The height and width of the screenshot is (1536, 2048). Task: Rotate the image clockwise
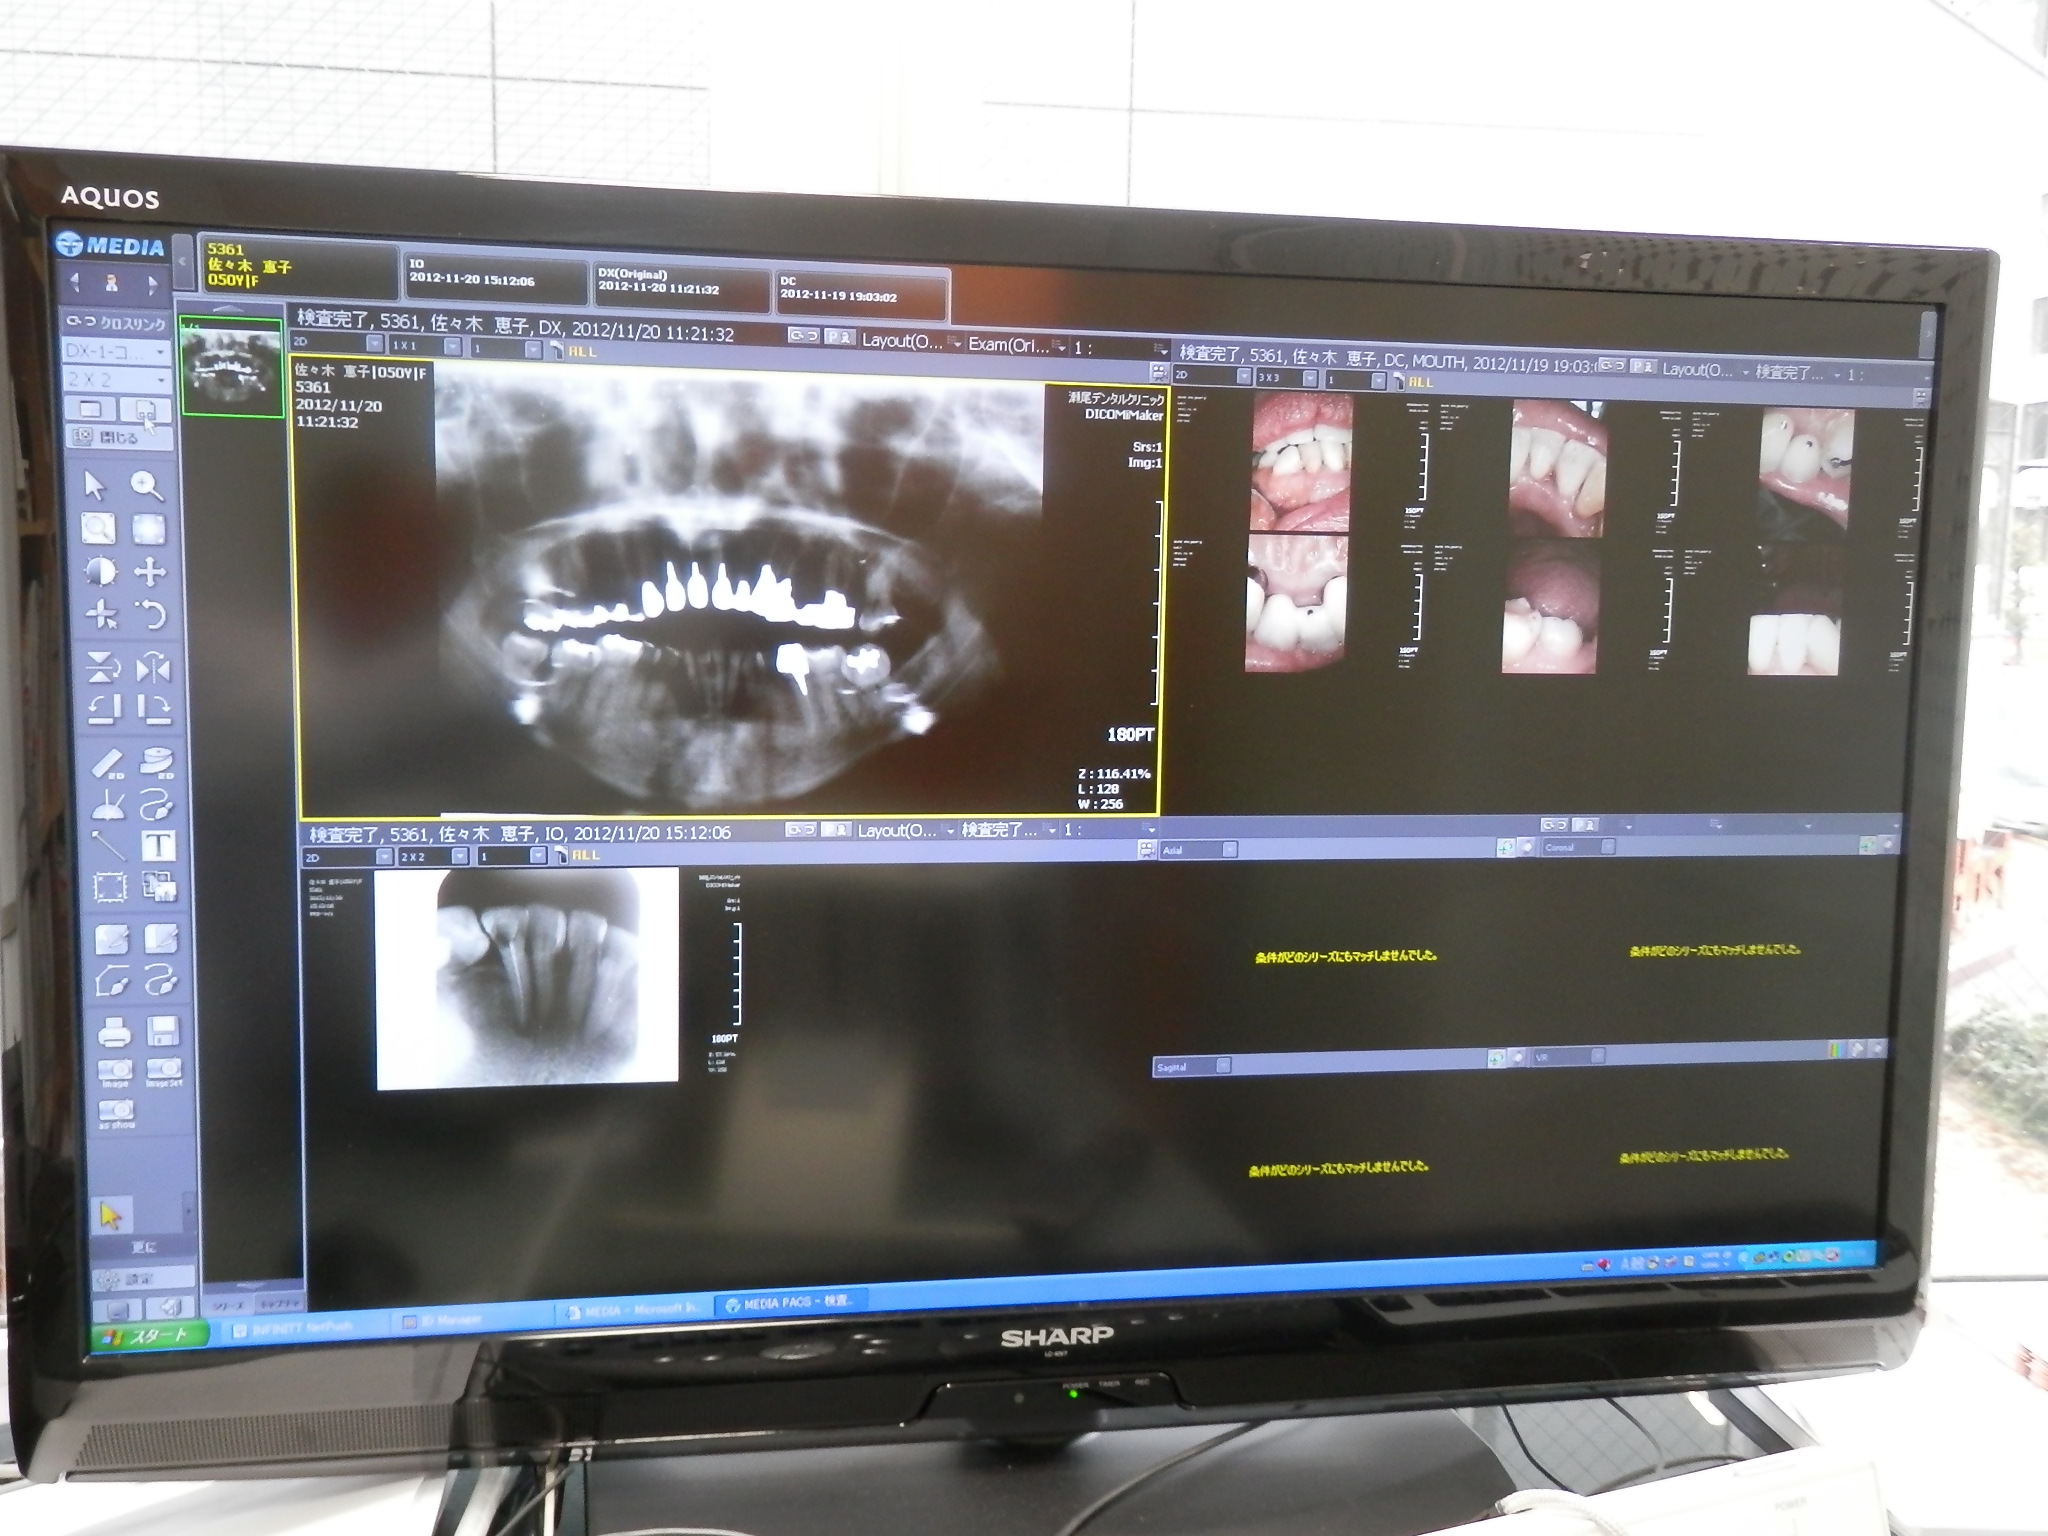pyautogui.click(x=154, y=709)
